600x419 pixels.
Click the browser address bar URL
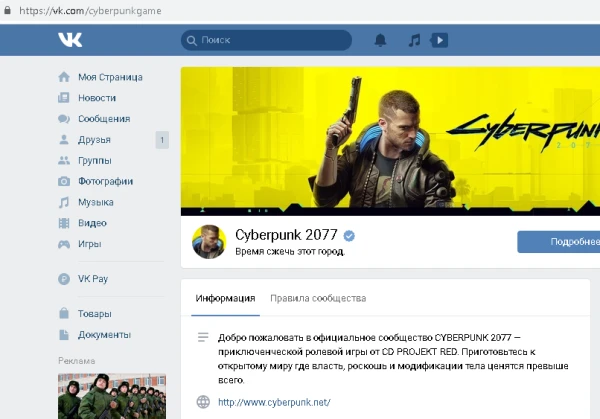tap(90, 11)
